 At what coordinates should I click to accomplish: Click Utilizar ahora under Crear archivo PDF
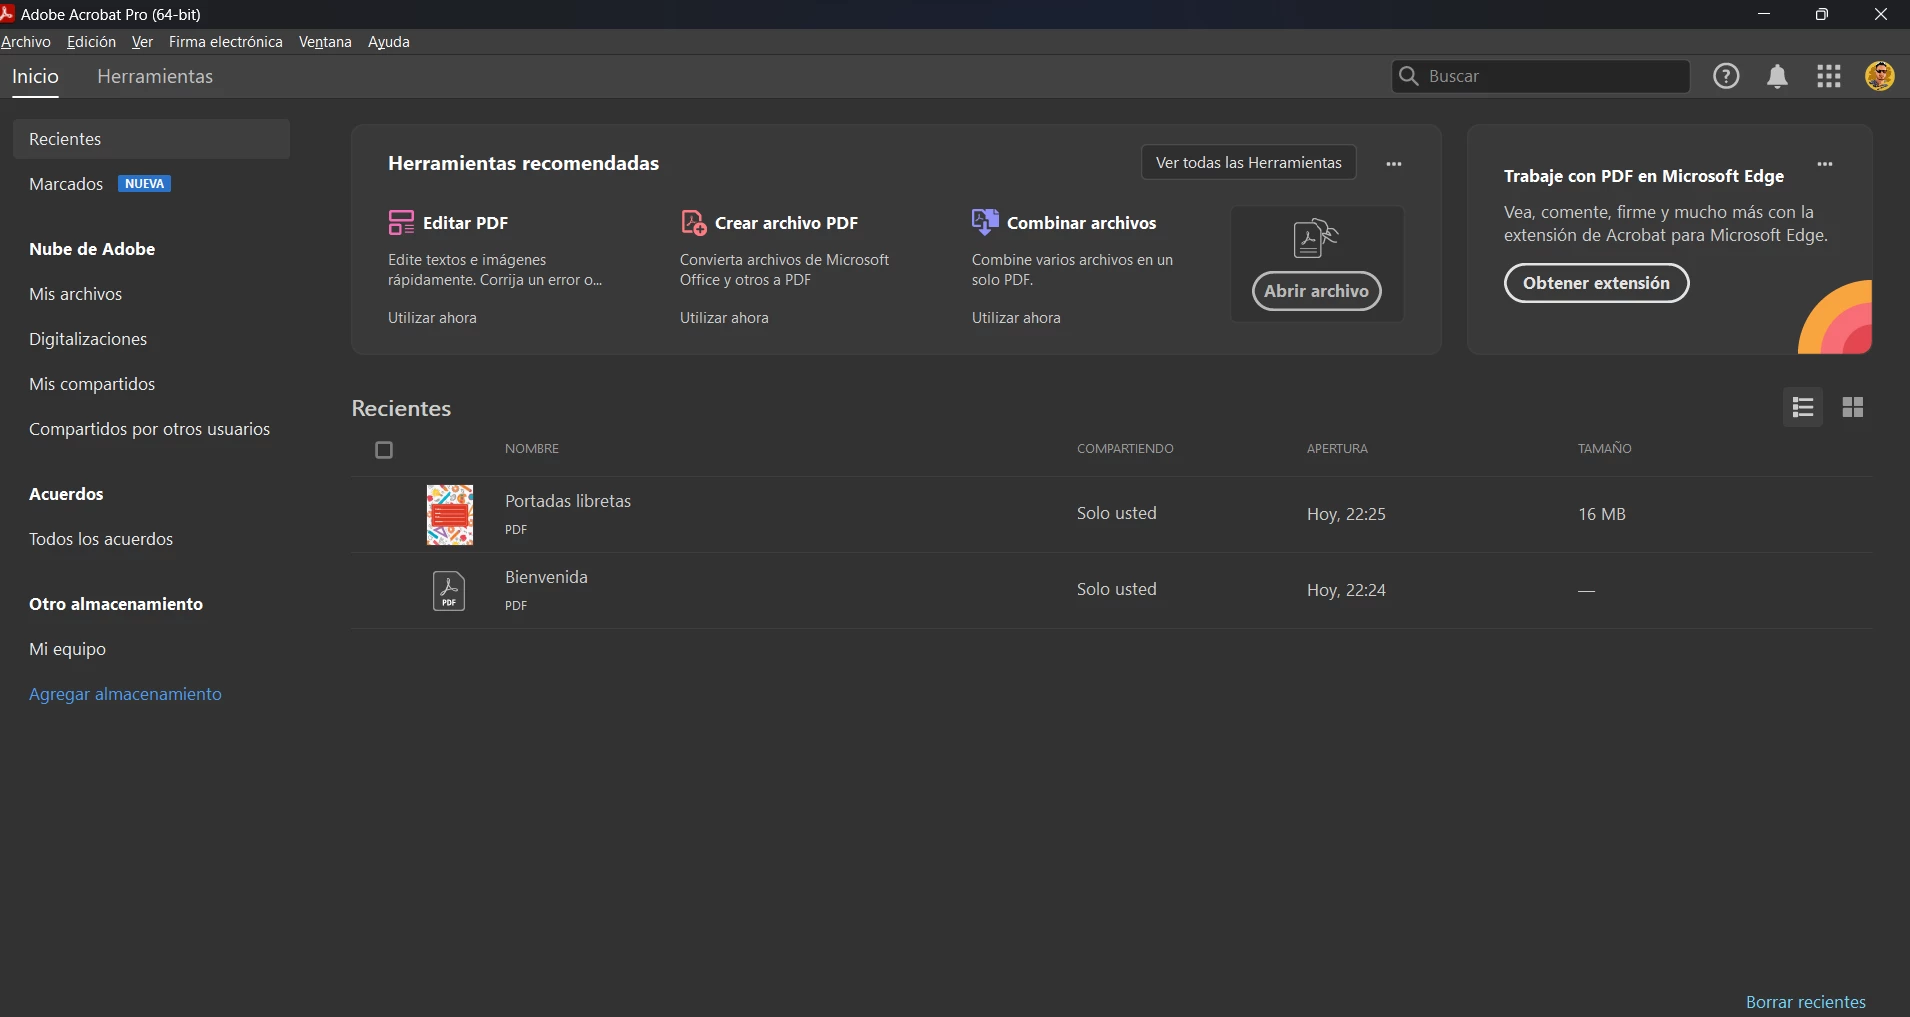click(x=724, y=318)
